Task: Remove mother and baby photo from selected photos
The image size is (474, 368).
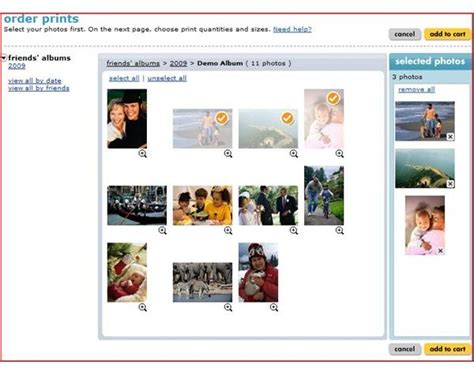Action: pos(440,251)
